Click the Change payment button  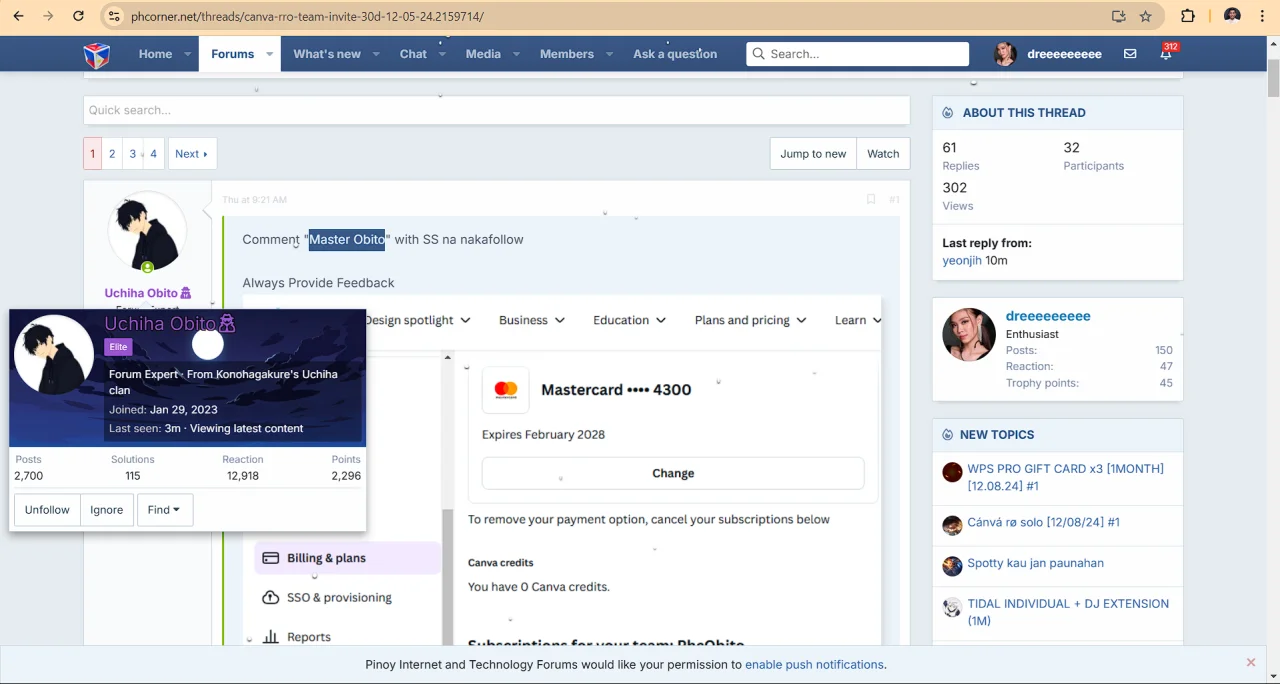pyautogui.click(x=673, y=473)
